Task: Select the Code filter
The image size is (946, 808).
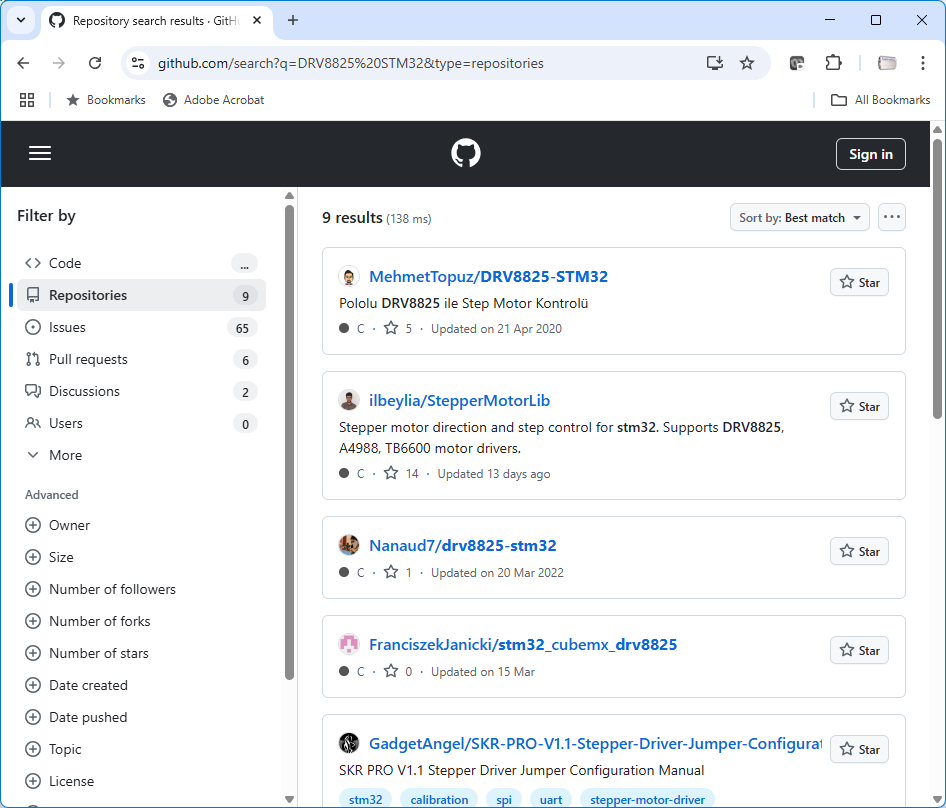Action: [x=141, y=263]
